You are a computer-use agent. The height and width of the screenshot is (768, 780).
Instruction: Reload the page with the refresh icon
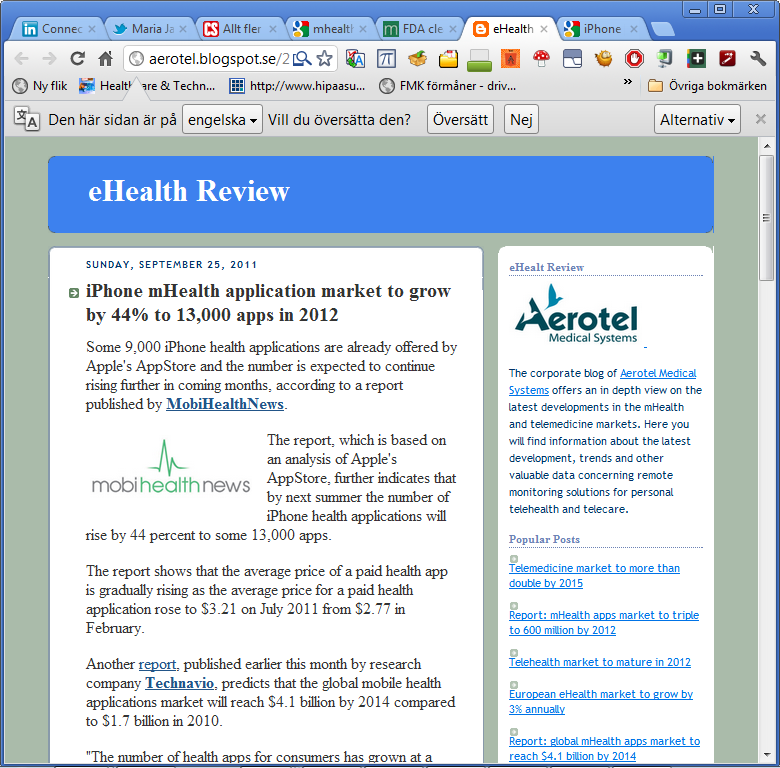pos(77,59)
